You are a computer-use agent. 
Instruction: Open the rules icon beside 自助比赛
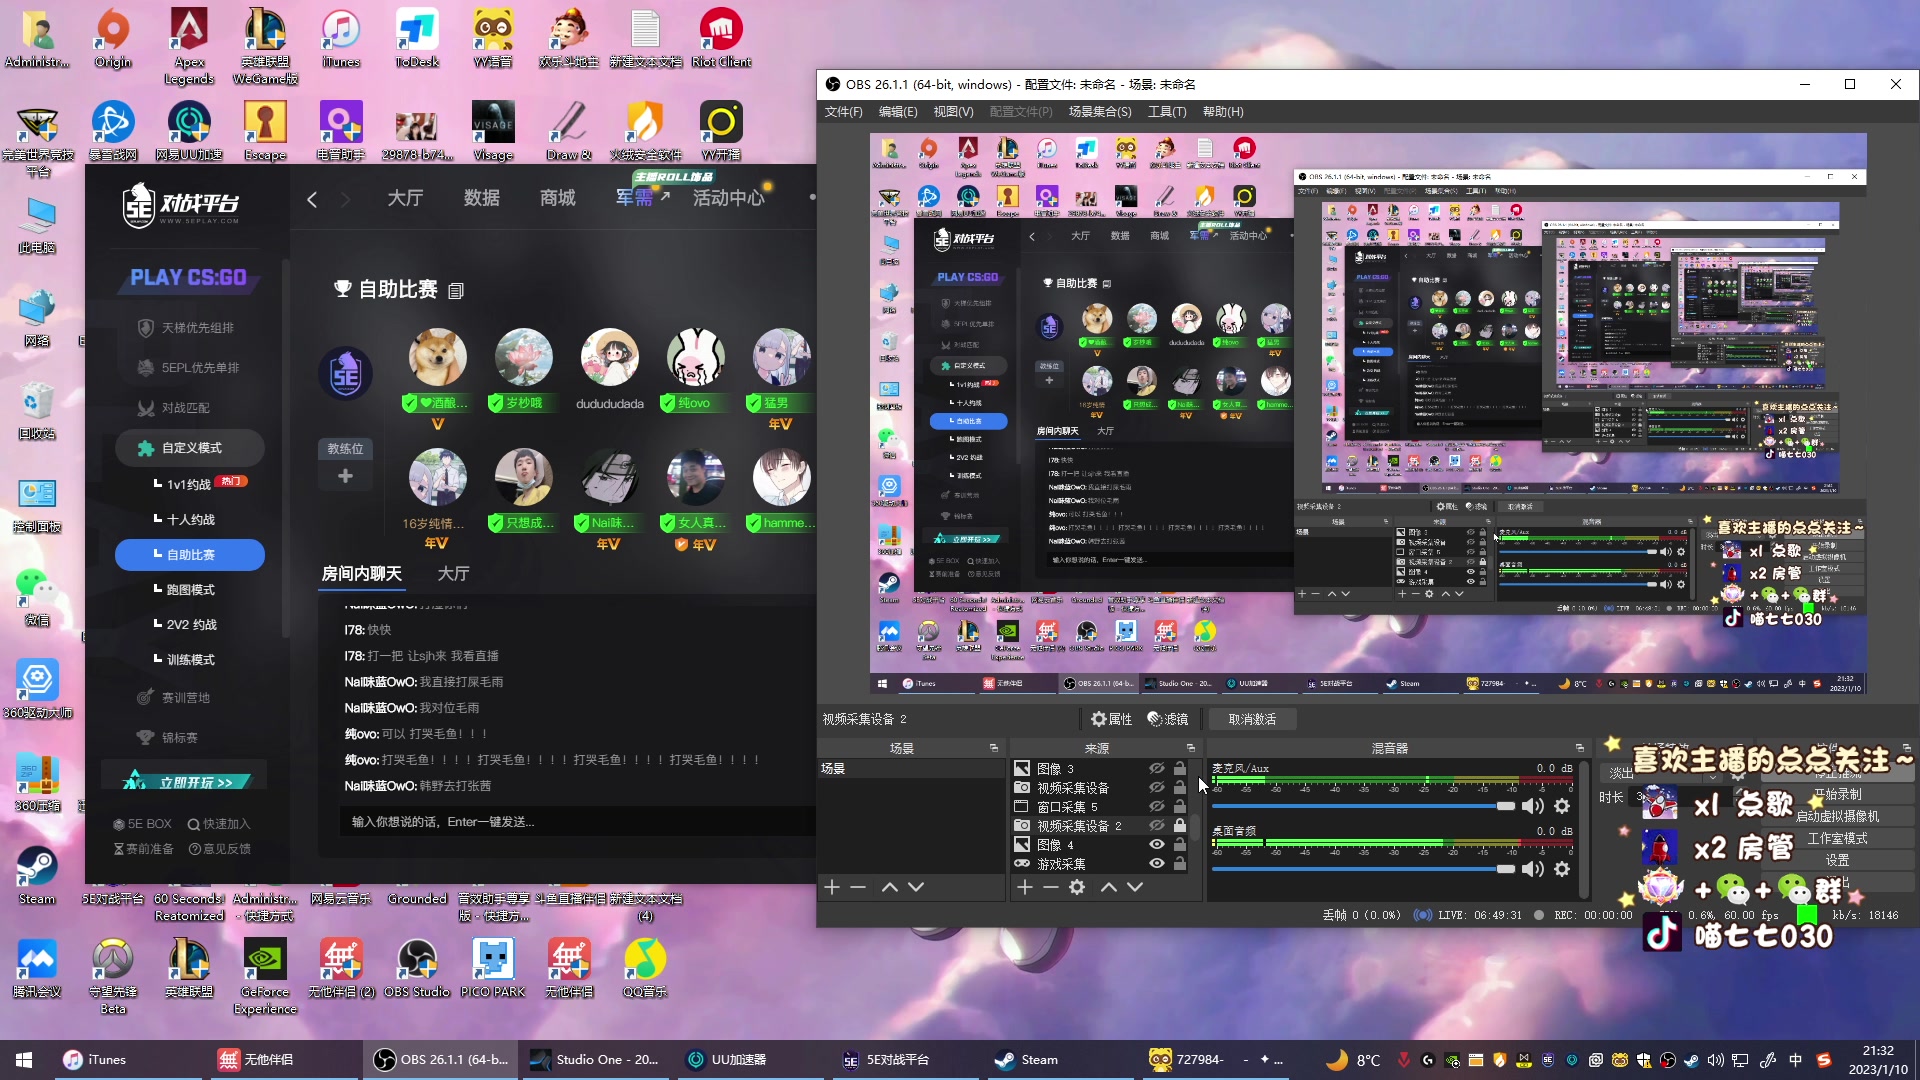(x=456, y=291)
